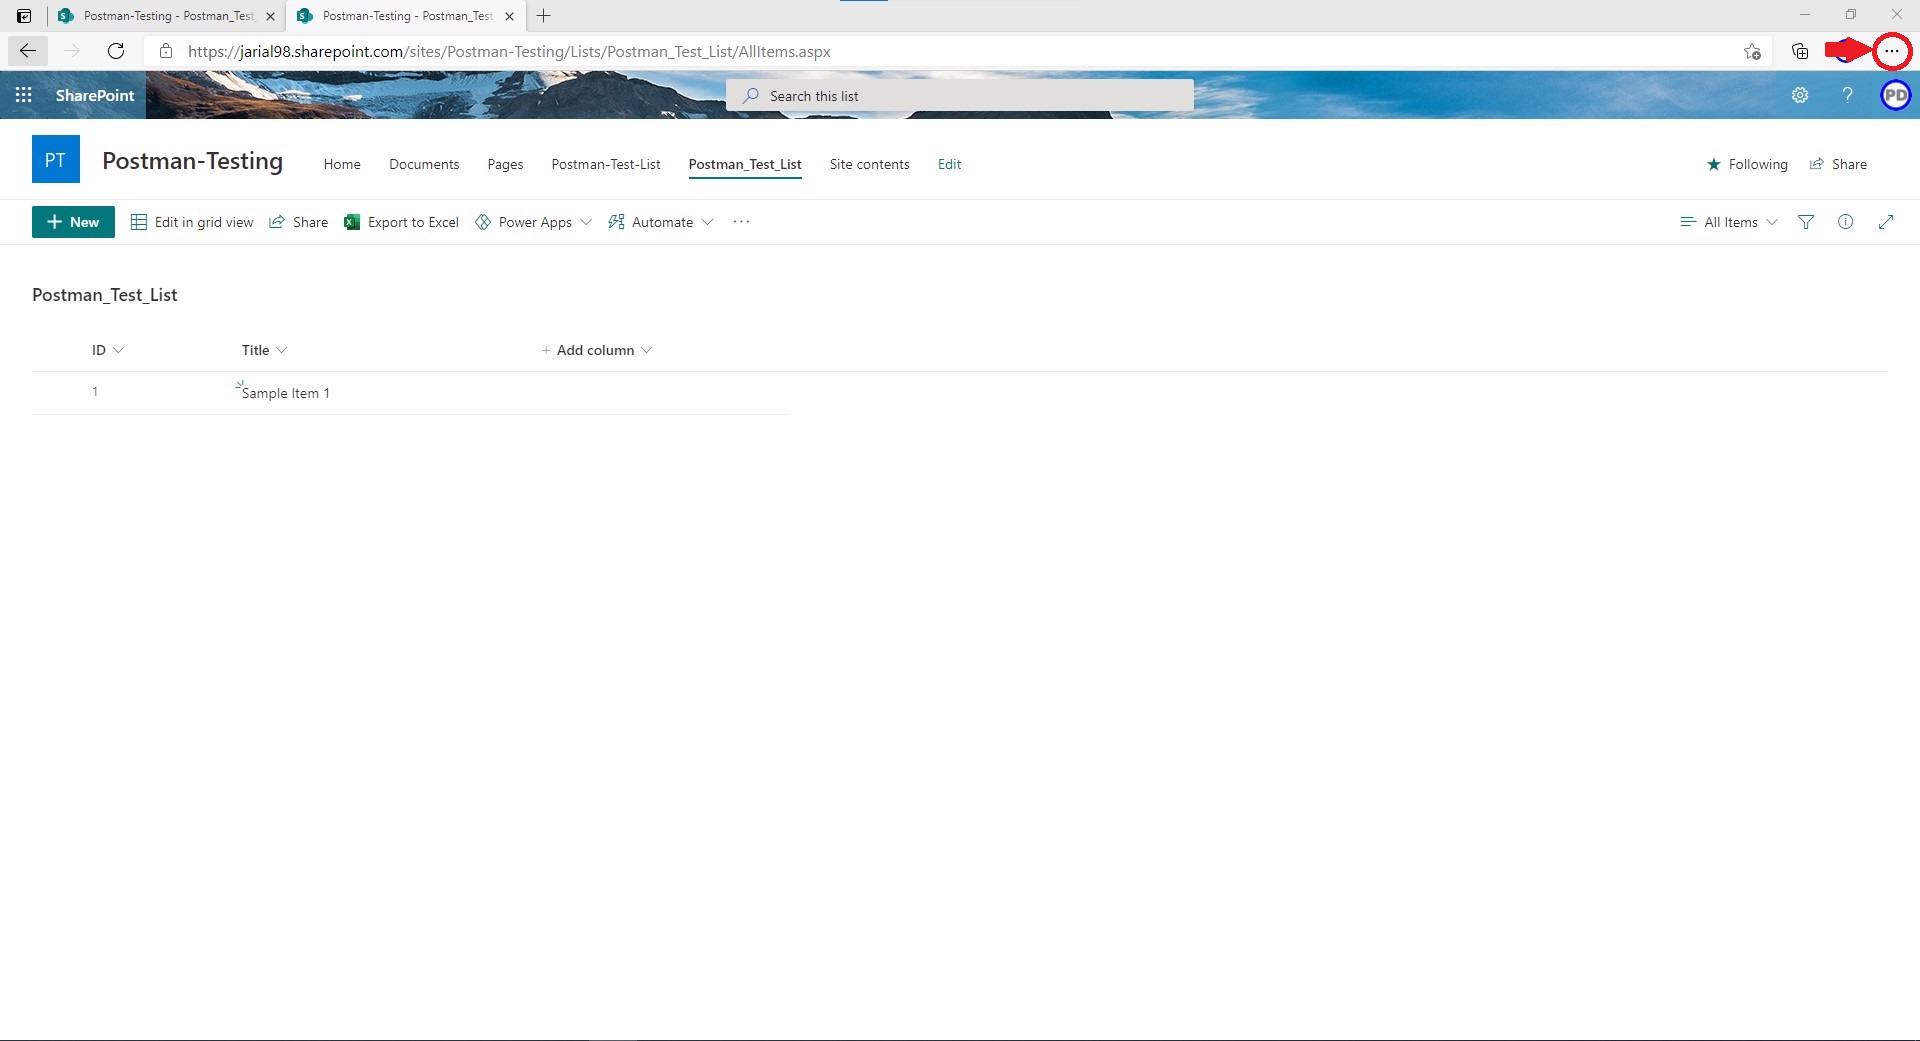Go to the Documents navigation link
The width and height of the screenshot is (1920, 1041).
point(424,164)
